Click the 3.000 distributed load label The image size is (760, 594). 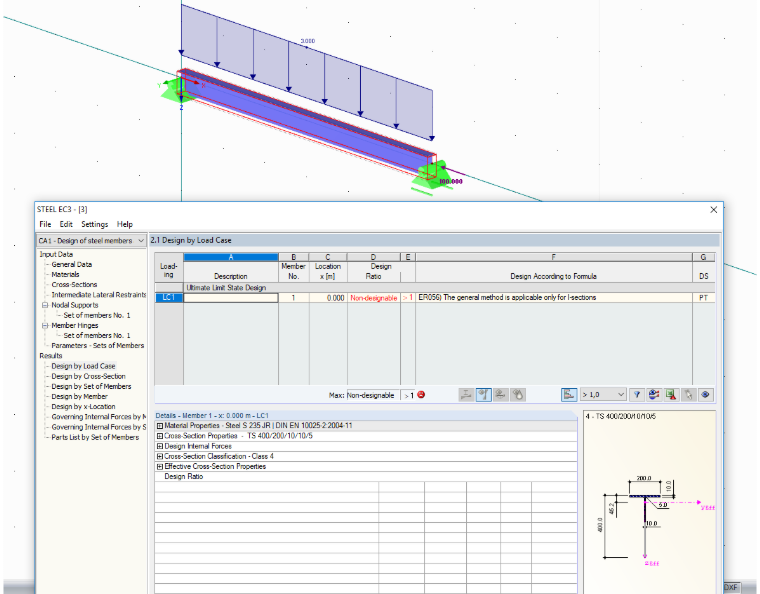point(308,41)
